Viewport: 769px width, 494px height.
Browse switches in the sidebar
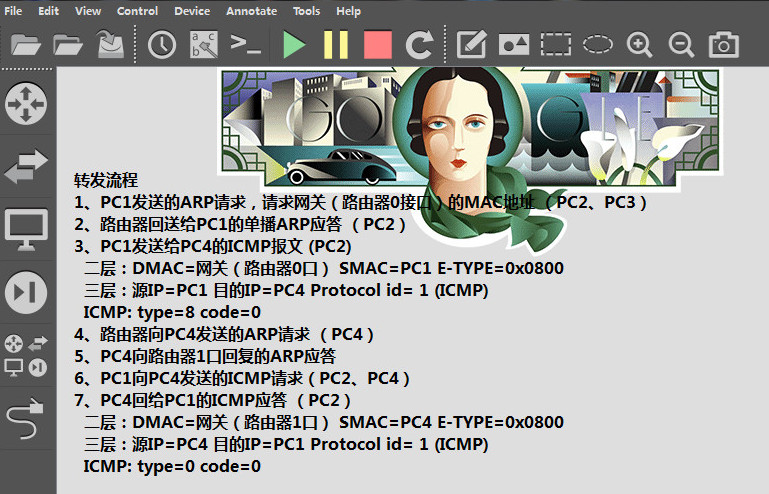click(26, 167)
